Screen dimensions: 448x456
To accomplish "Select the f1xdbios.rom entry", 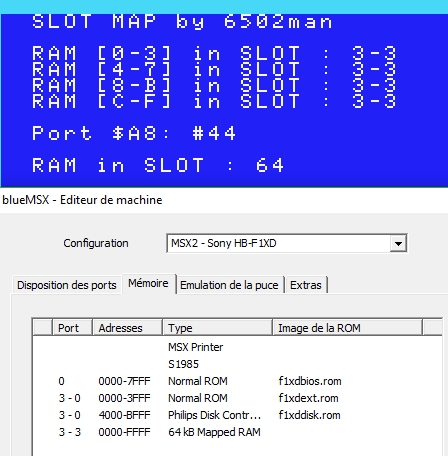I will tap(310, 381).
